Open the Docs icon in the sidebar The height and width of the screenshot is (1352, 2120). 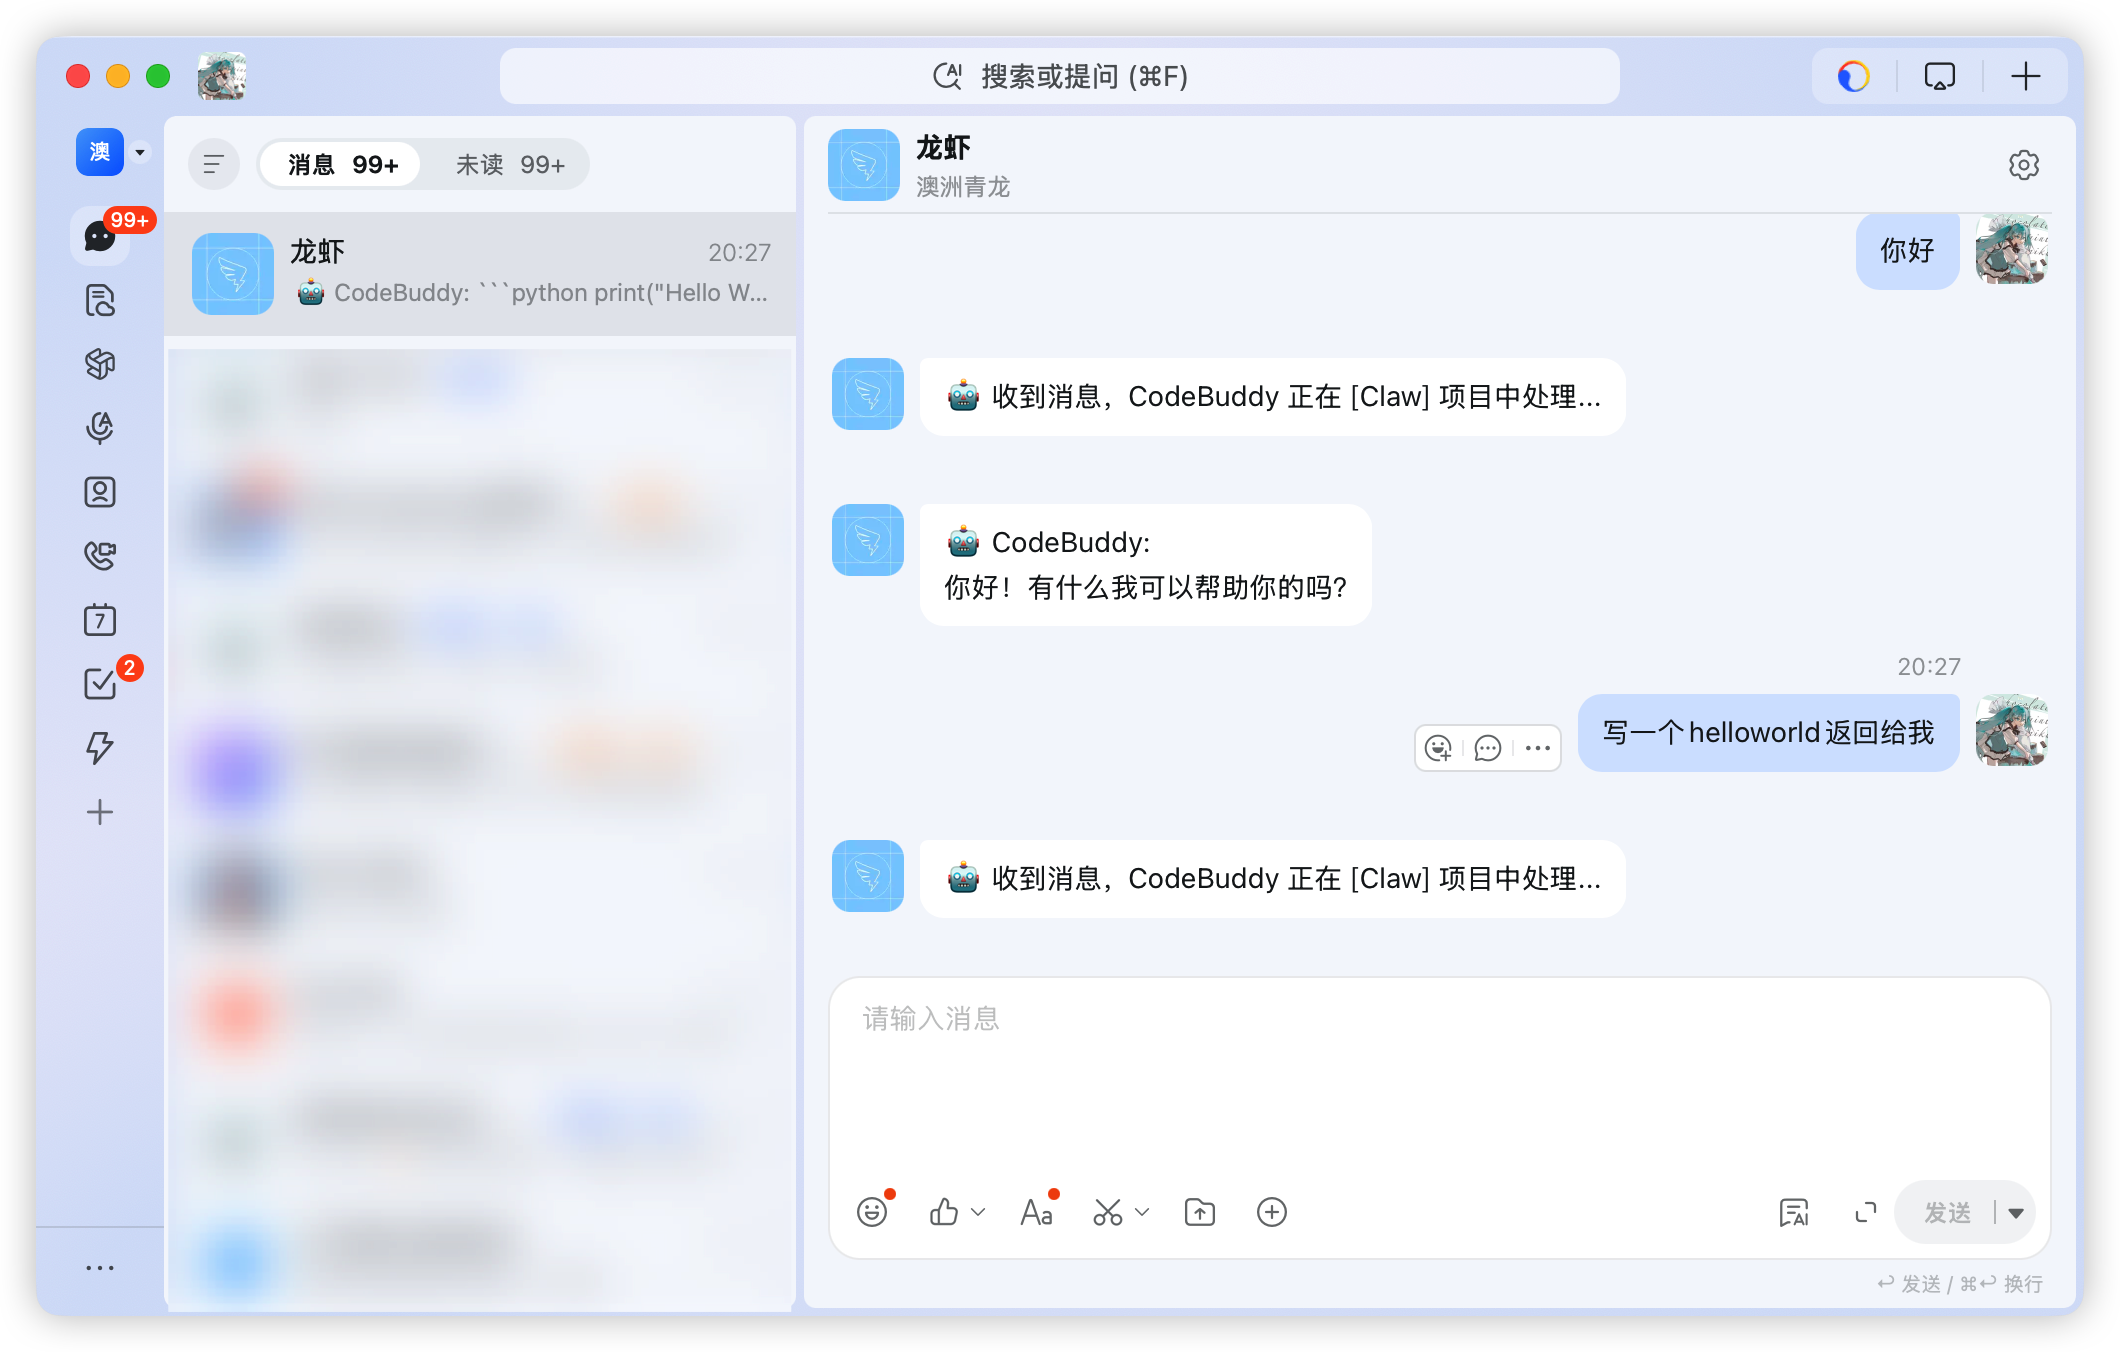(x=99, y=300)
